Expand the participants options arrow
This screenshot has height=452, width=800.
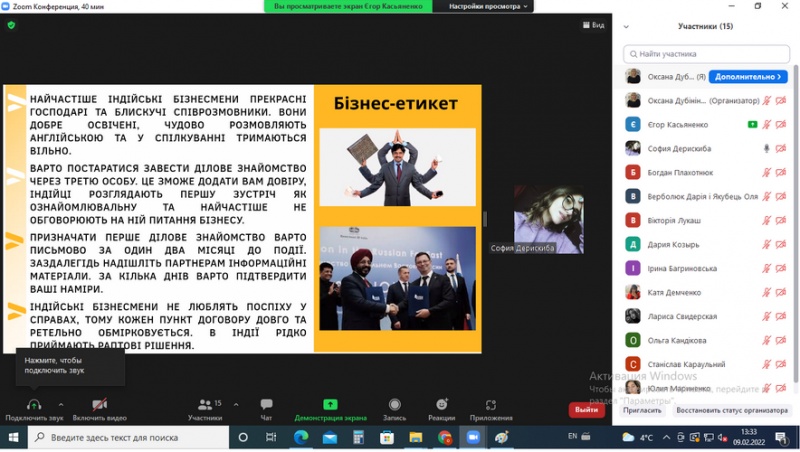tap(236, 405)
